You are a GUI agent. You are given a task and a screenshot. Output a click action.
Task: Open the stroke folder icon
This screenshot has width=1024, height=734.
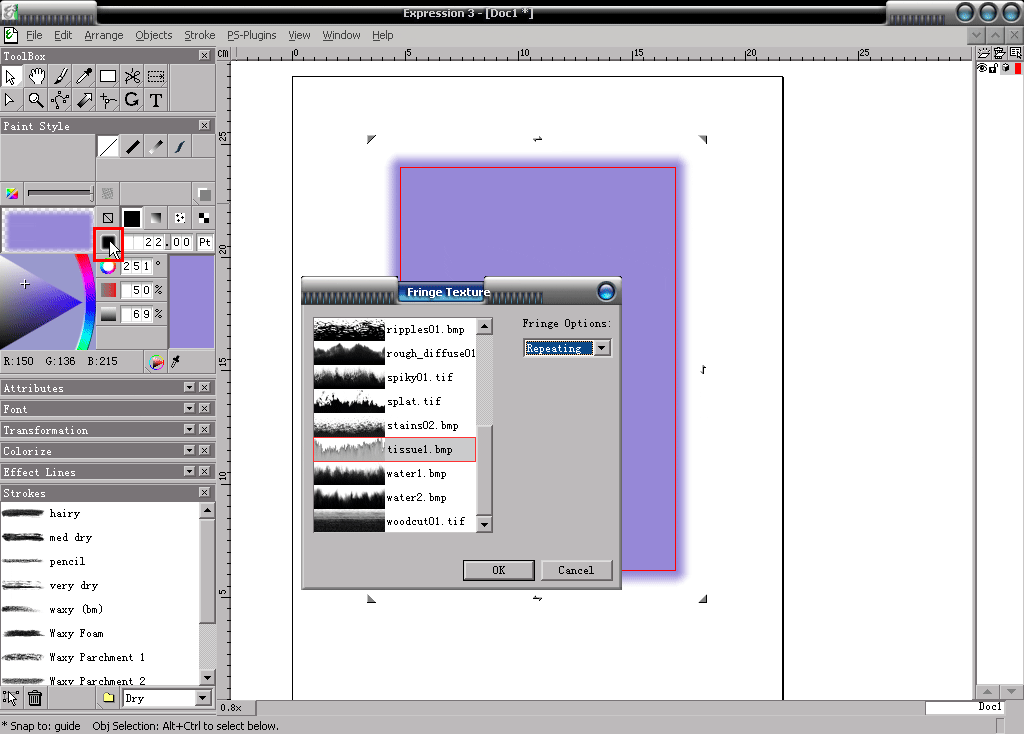point(108,698)
